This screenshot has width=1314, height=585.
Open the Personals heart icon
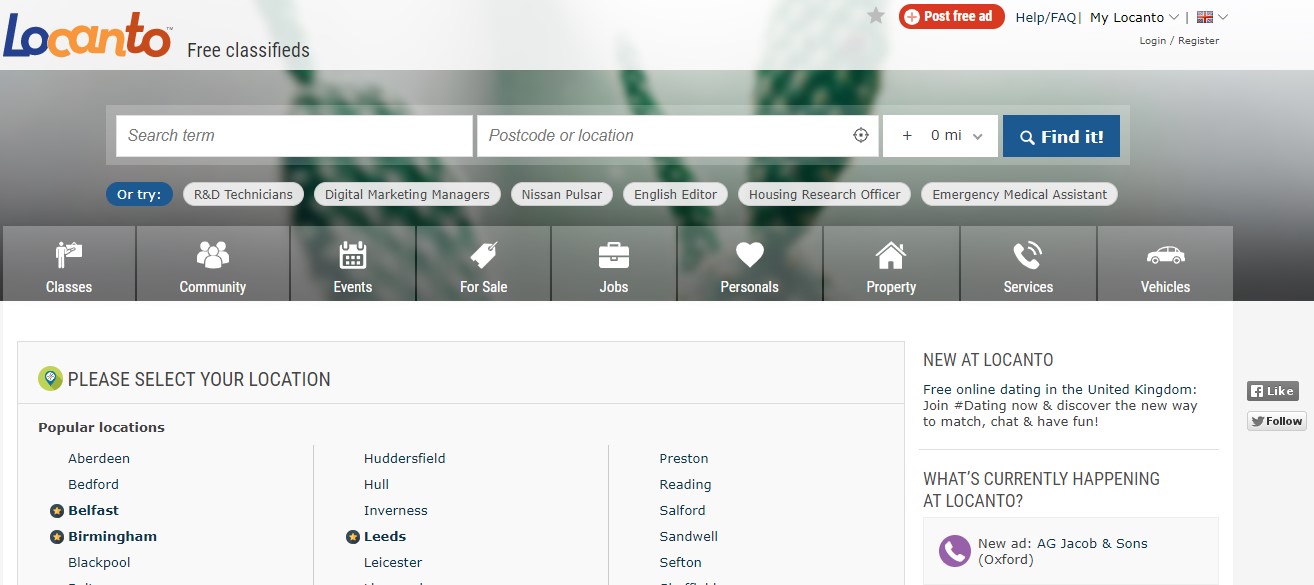click(x=749, y=256)
